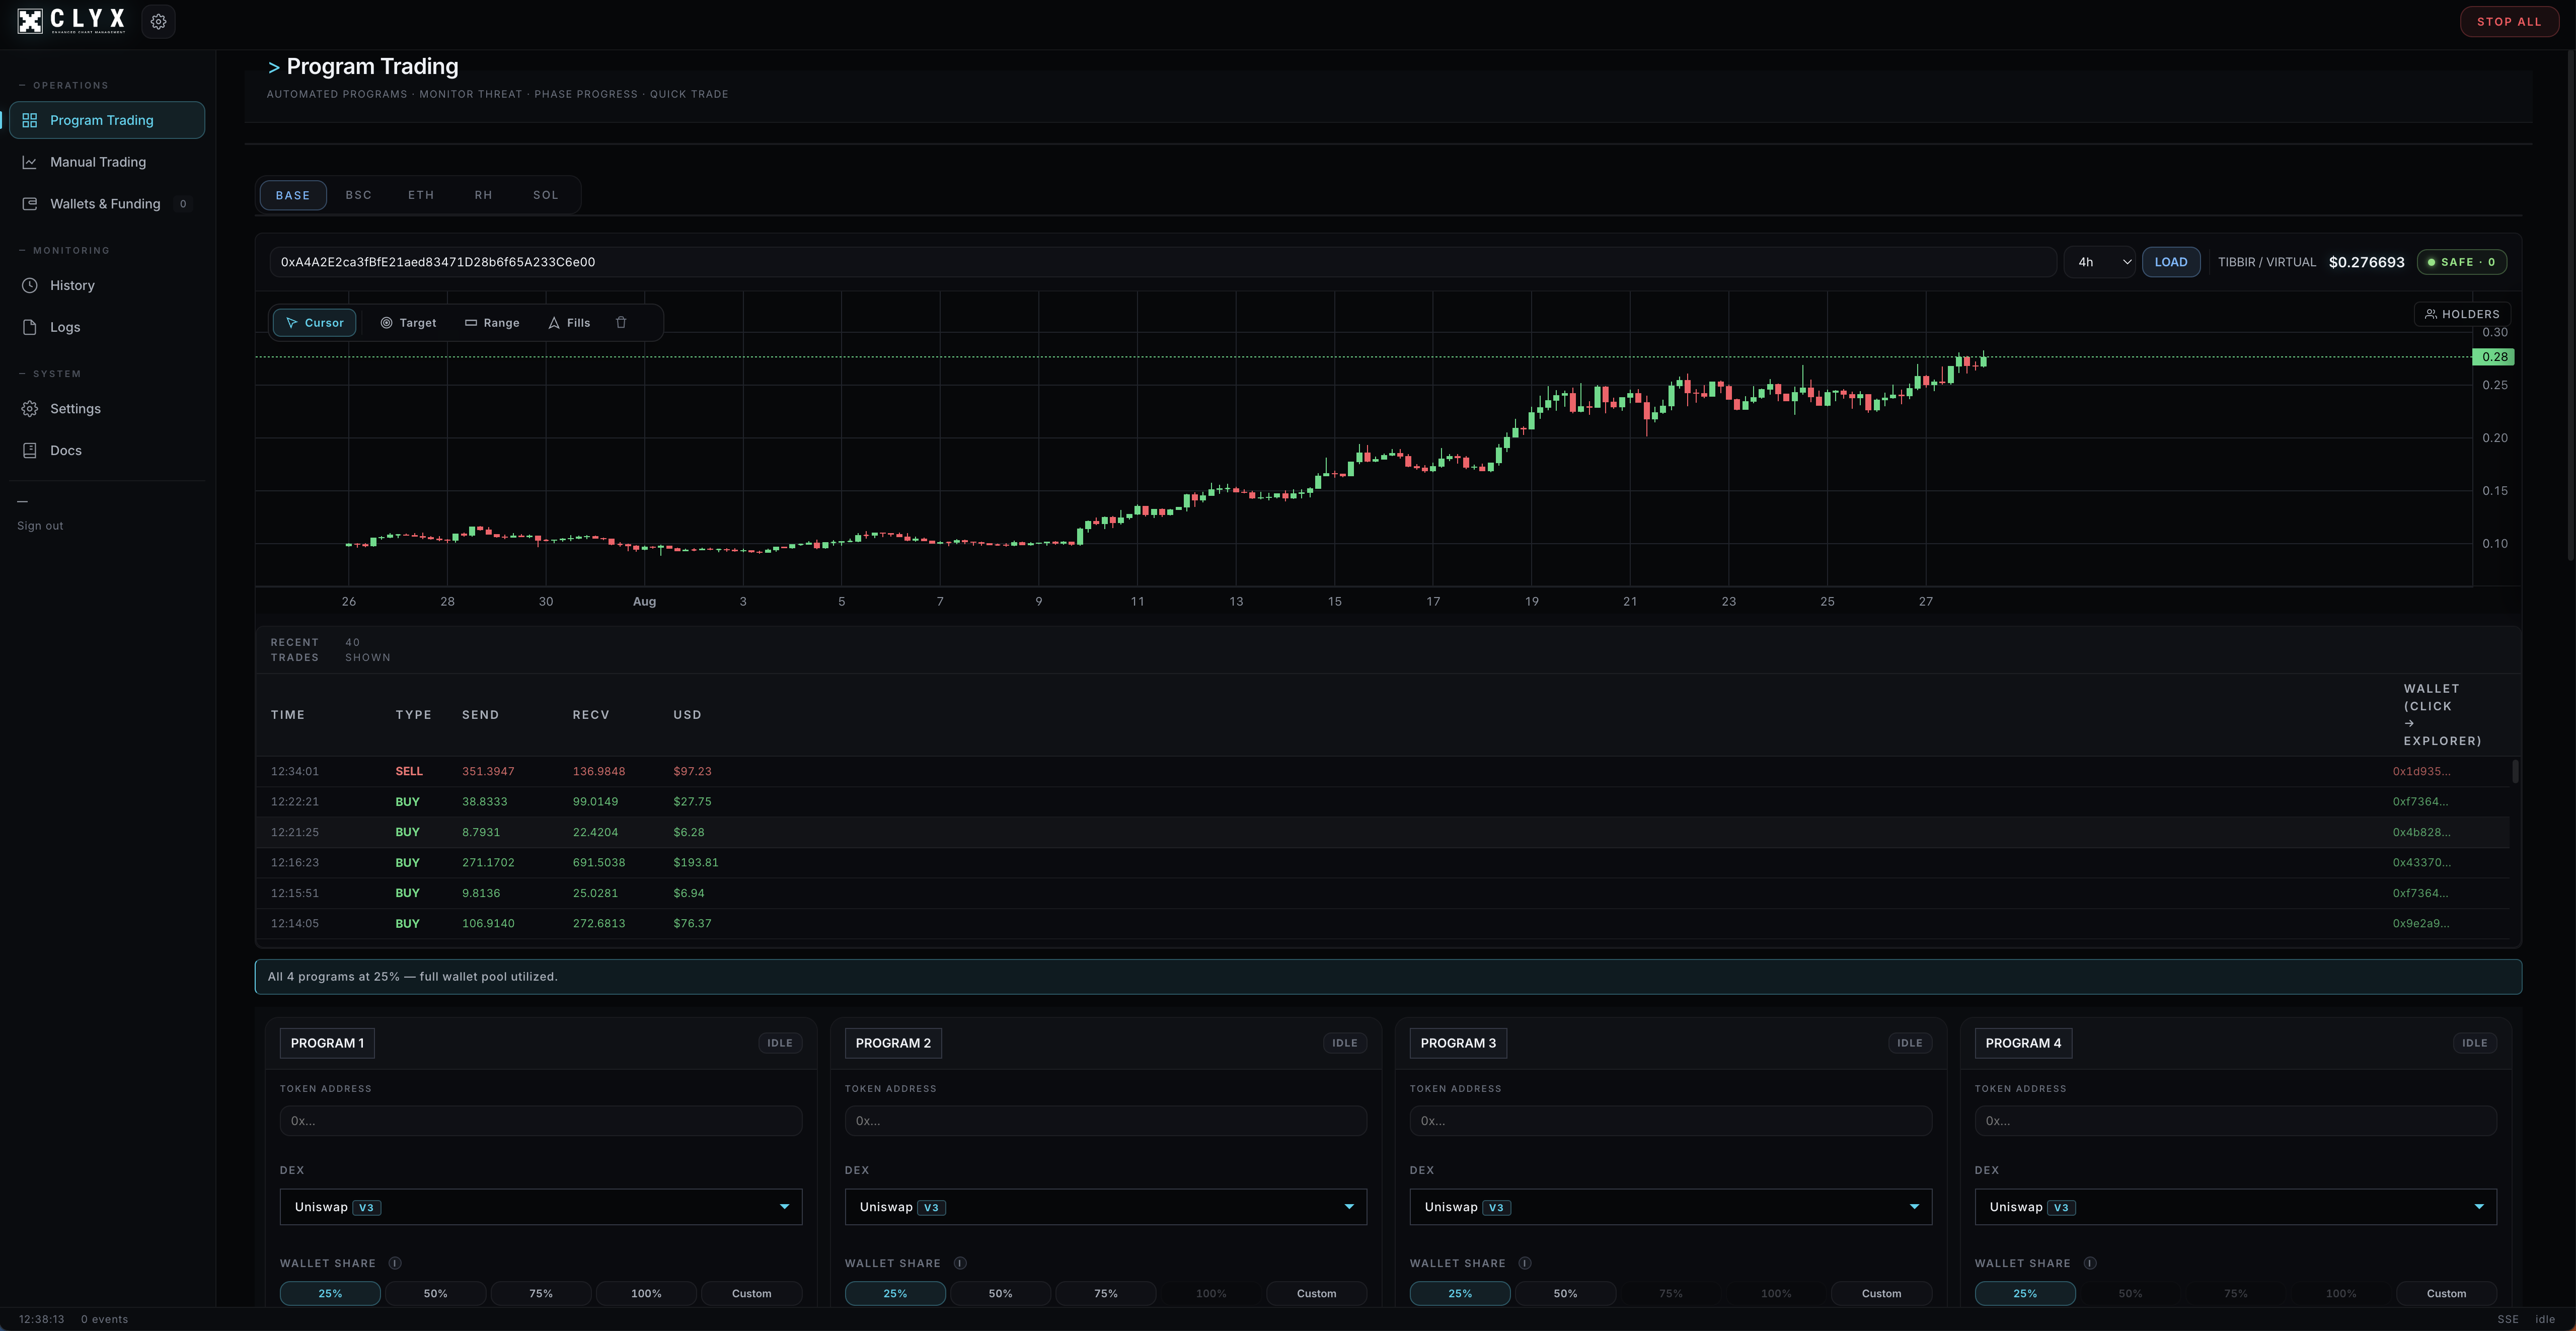Image resolution: width=2576 pixels, height=1331 pixels.
Task: Click the LOAD button
Action: point(2171,262)
